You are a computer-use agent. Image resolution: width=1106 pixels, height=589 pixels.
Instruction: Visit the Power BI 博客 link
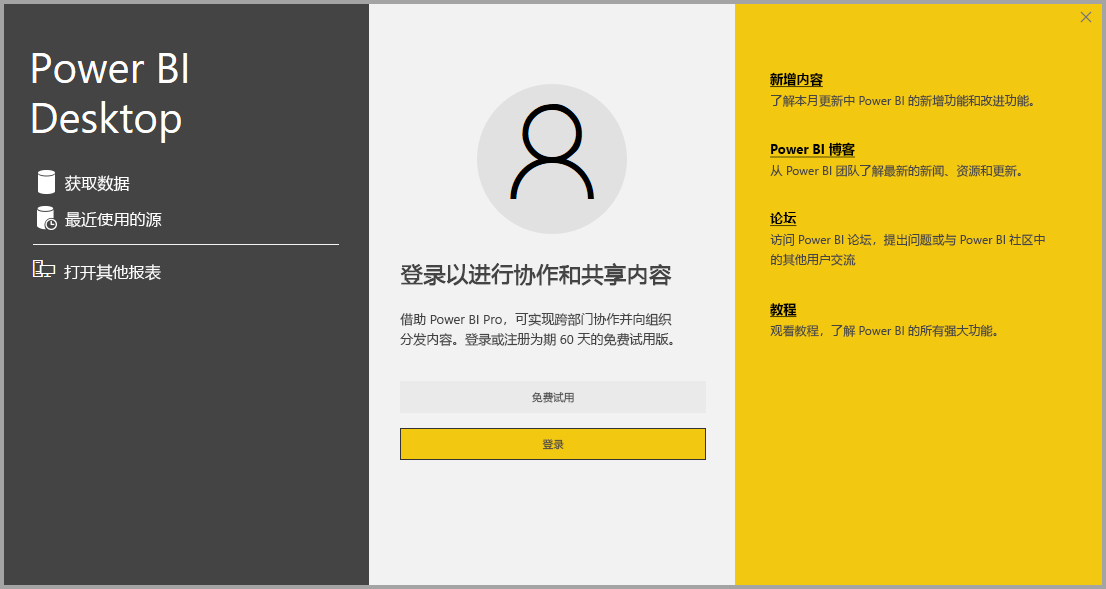(813, 150)
